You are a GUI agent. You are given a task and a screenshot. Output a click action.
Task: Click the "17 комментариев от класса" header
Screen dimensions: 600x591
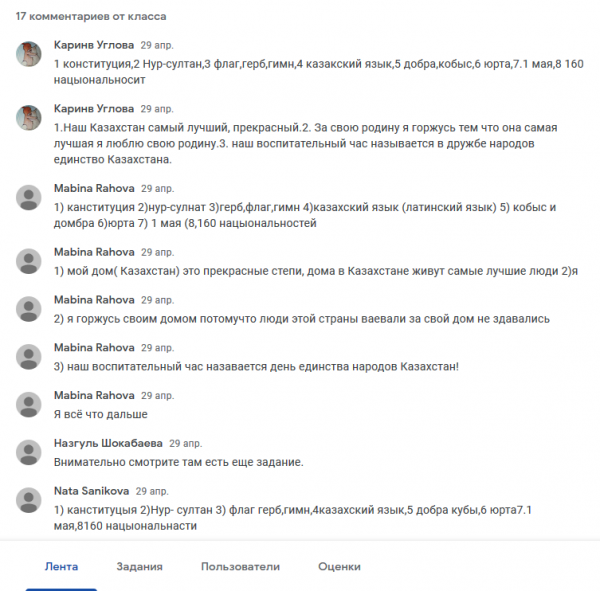(x=91, y=17)
